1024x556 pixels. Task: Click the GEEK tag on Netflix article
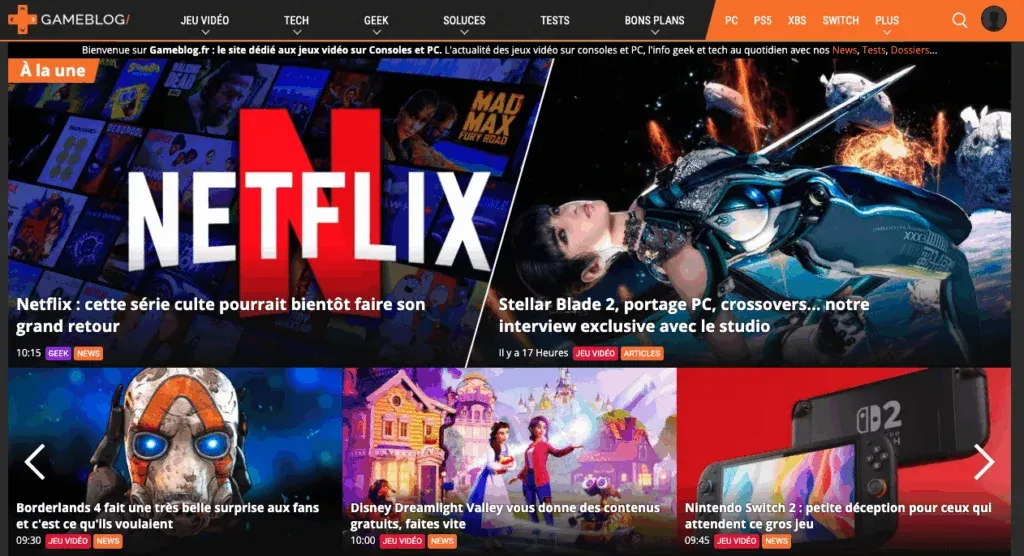click(58, 353)
